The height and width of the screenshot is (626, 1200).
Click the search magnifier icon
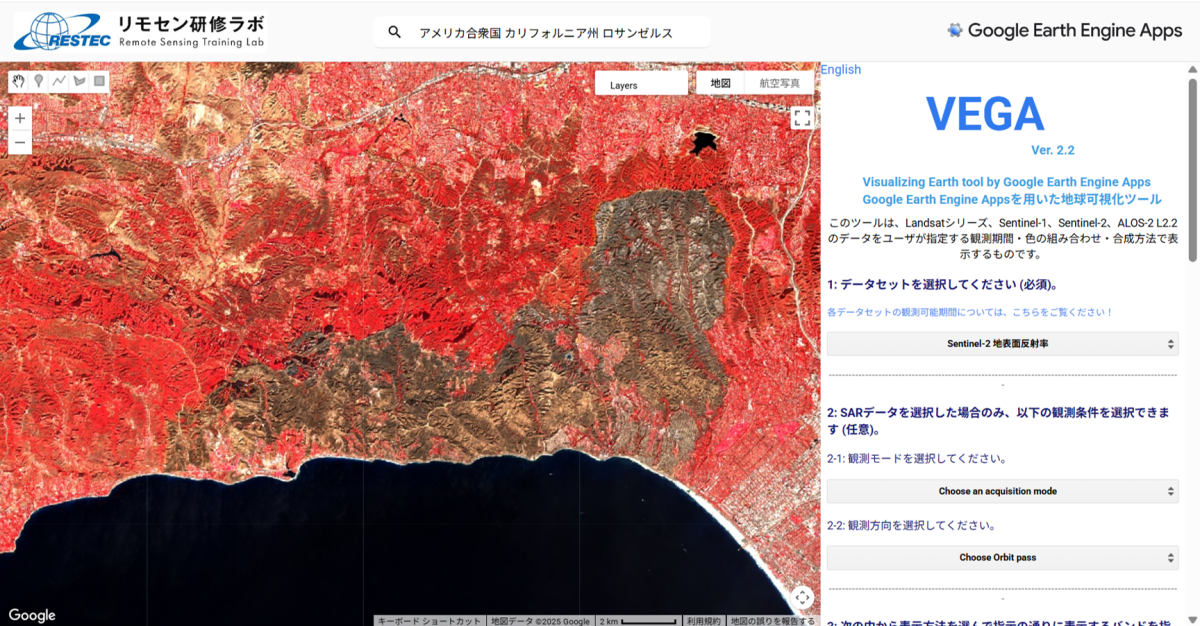(395, 32)
